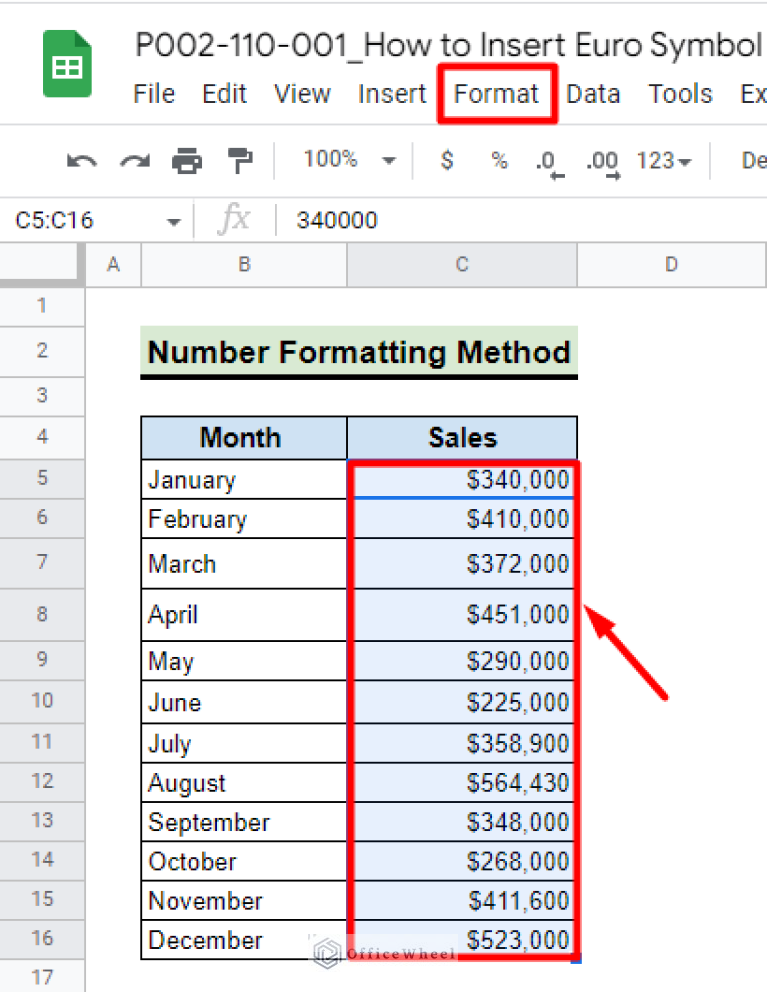Click the fx formula label
This screenshot has width=767, height=992.
pos(233,220)
